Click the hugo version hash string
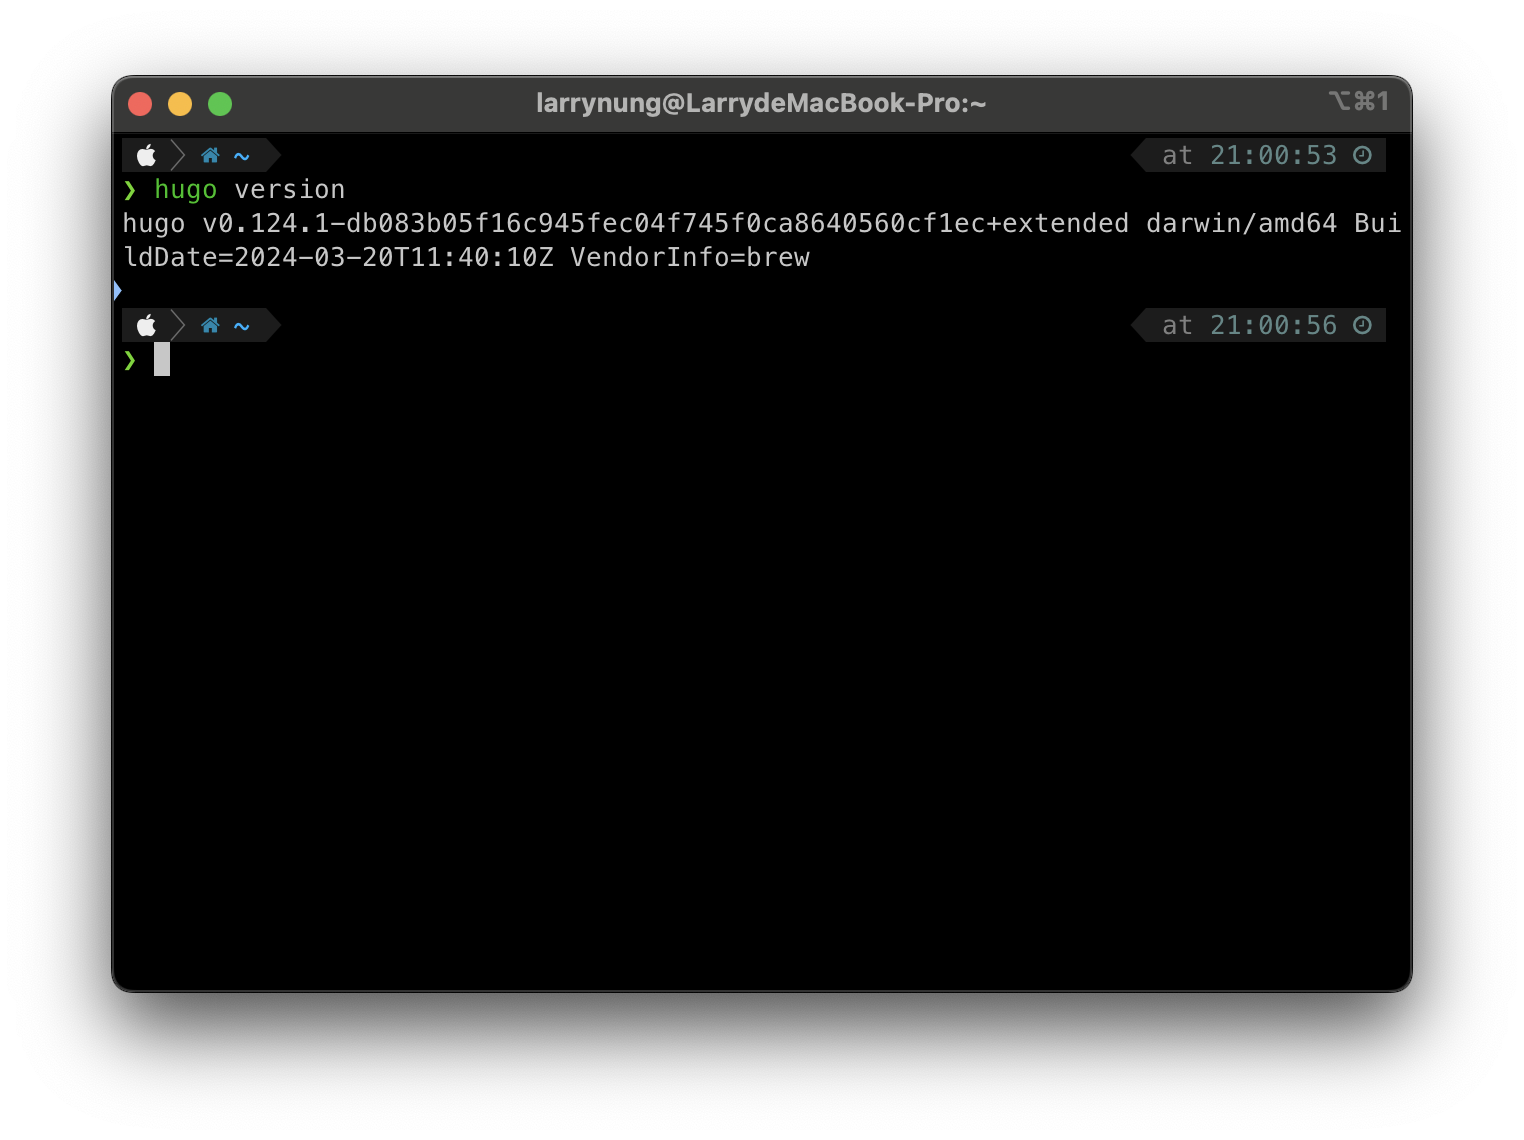This screenshot has height=1140, width=1524. 665,223
